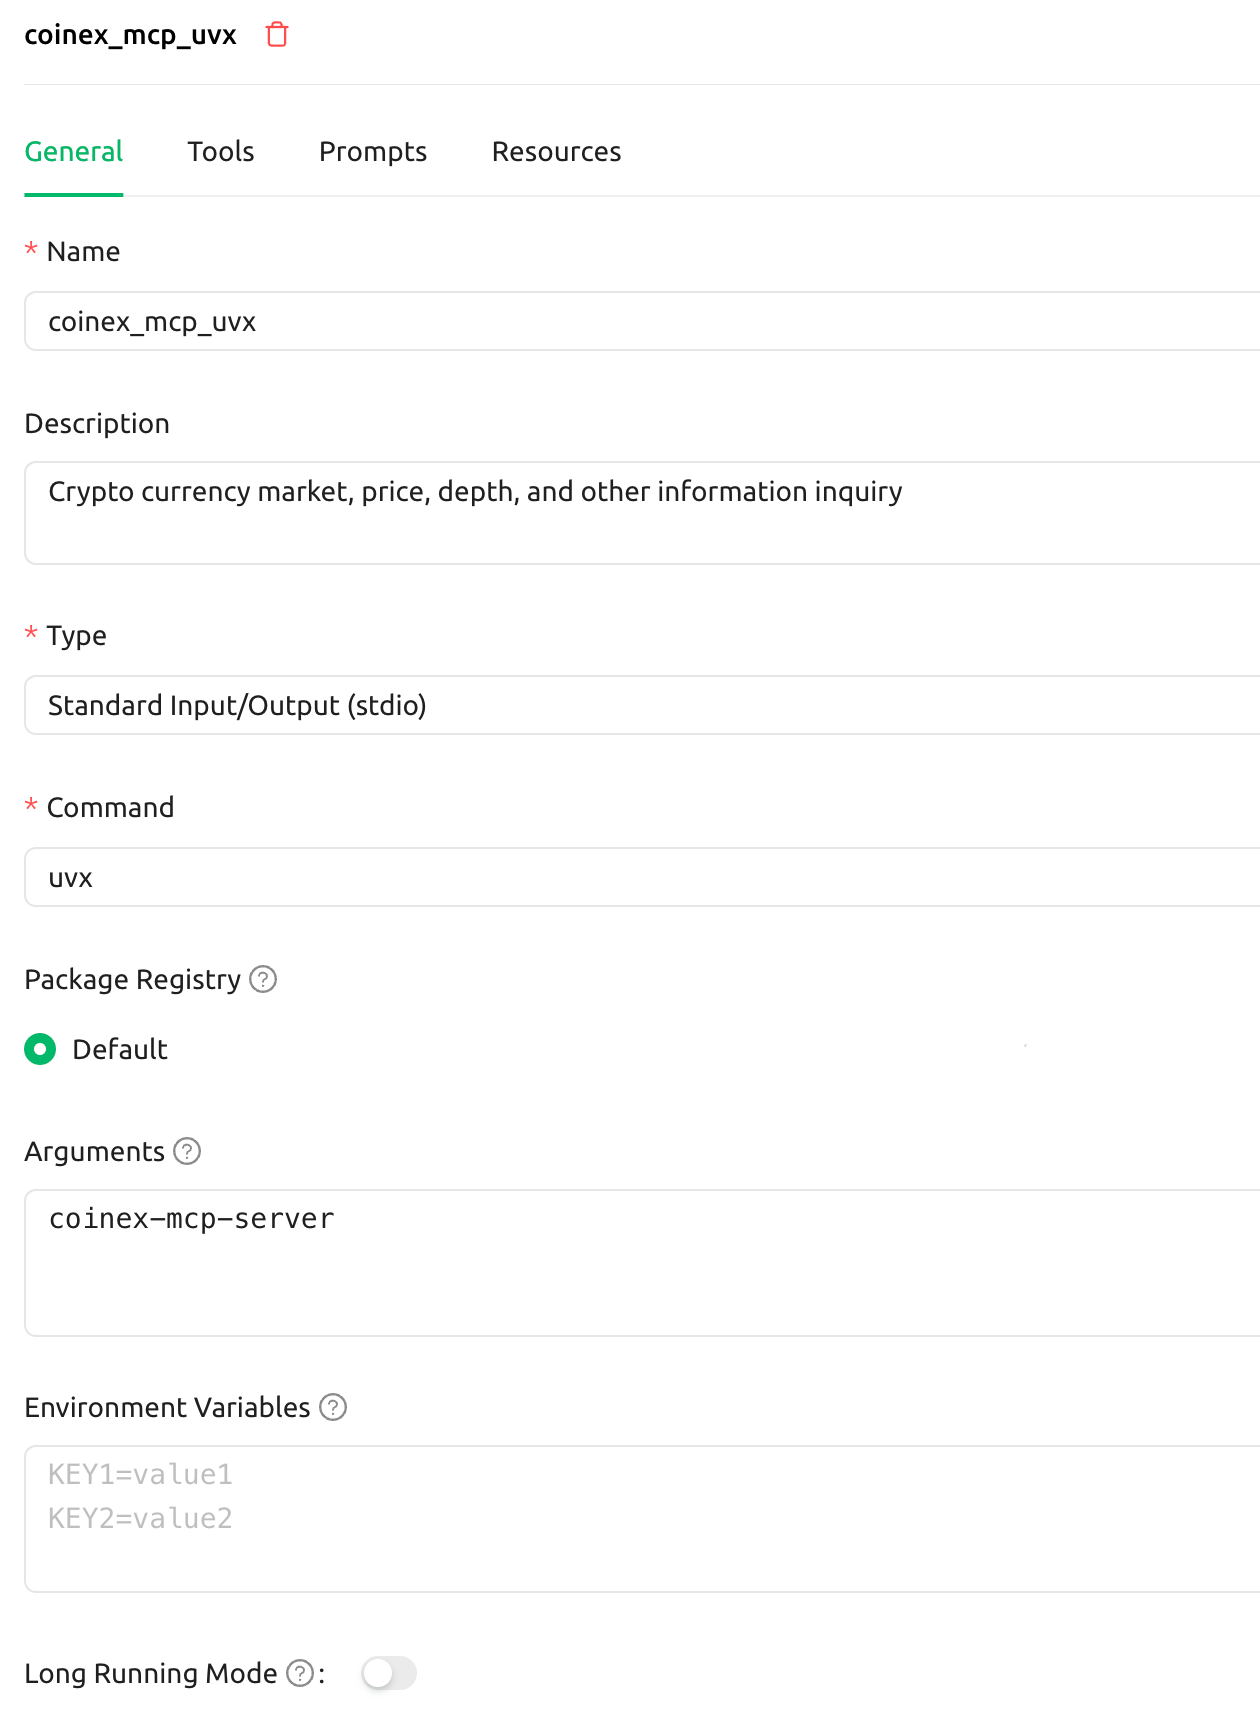View the Resources tab
This screenshot has height=1730, width=1260.
(556, 151)
